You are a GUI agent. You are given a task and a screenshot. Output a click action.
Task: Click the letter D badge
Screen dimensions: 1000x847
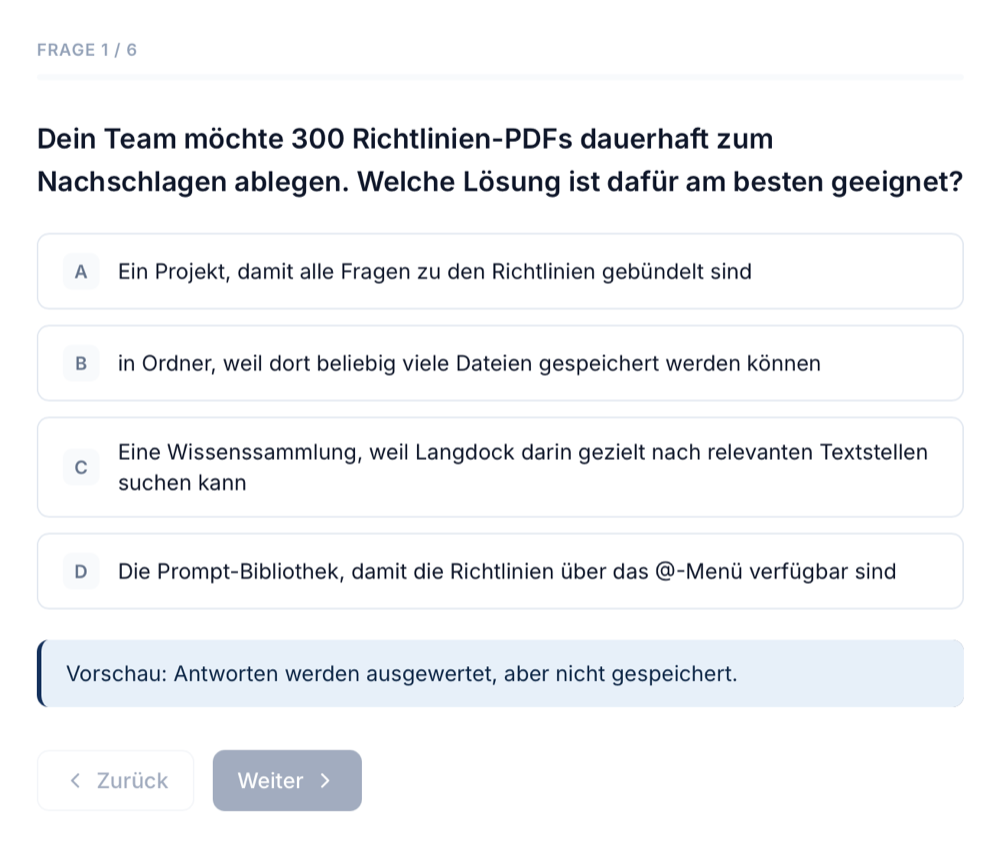[81, 571]
